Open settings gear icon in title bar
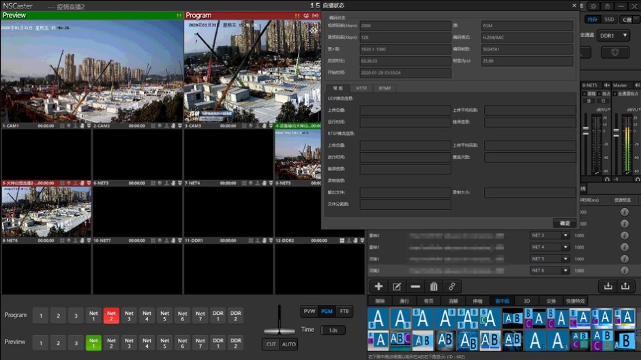641x360 pixels. click(x=593, y=6)
